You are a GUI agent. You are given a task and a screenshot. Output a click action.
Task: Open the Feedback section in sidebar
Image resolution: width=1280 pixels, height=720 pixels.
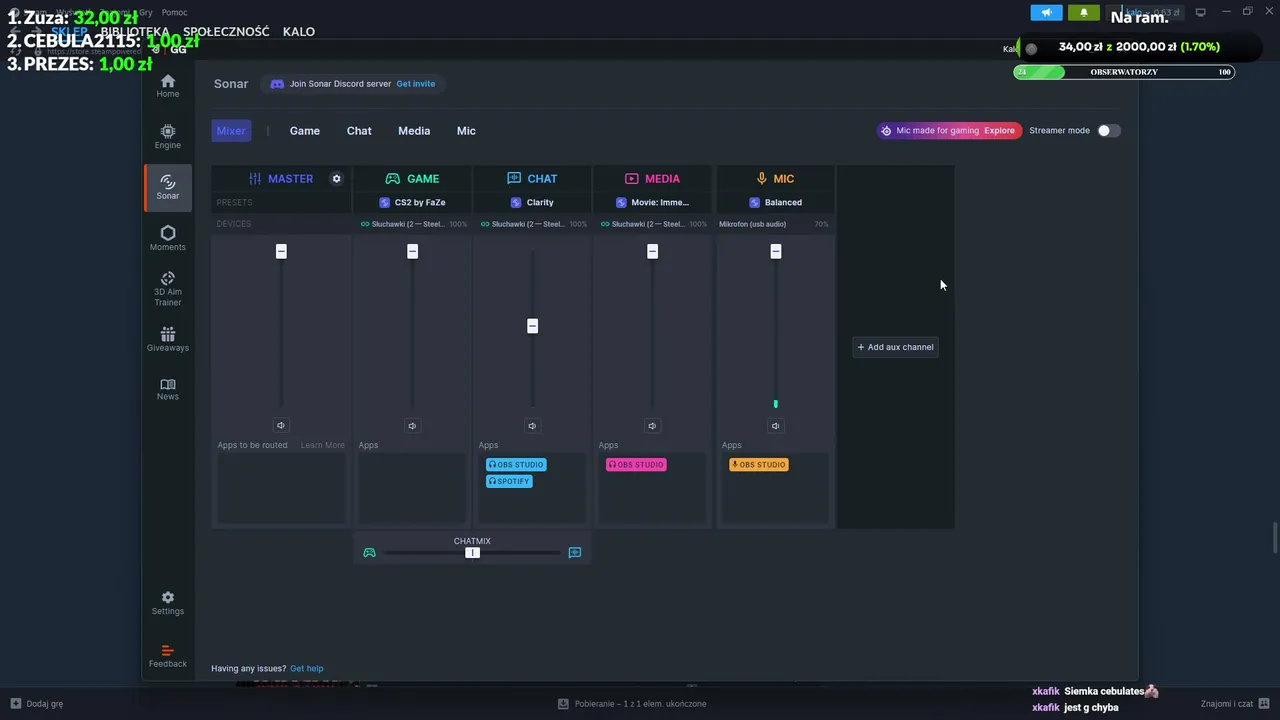point(168,656)
